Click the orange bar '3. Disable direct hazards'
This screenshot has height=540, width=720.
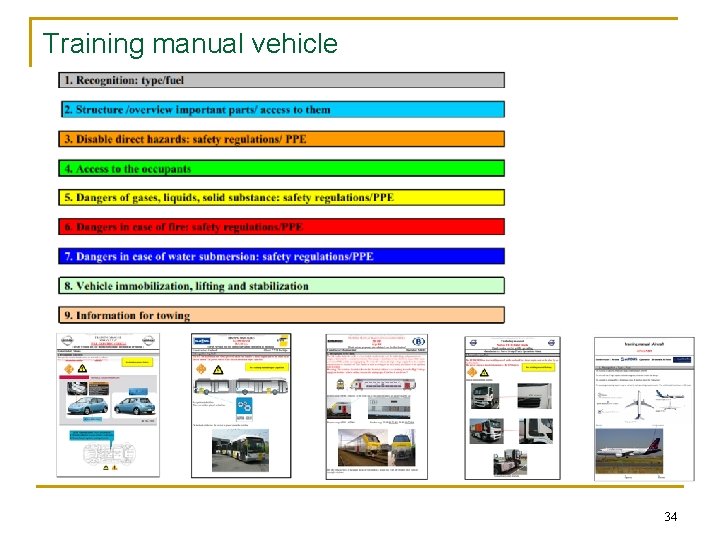pyautogui.click(x=281, y=139)
